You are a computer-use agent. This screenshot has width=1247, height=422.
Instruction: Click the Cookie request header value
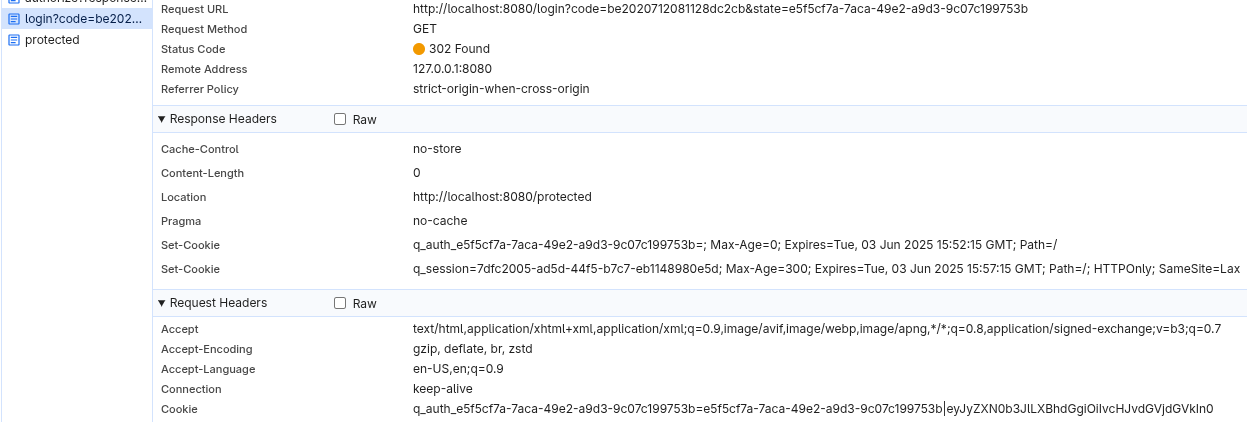click(x=813, y=409)
